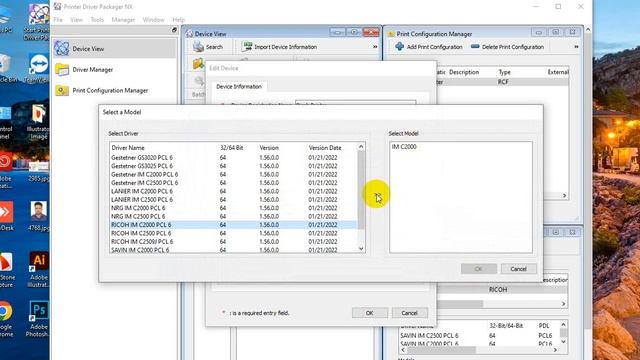Click Cancel in Select a Model dialog
Screen dimensions: 640x360
pos(518,269)
